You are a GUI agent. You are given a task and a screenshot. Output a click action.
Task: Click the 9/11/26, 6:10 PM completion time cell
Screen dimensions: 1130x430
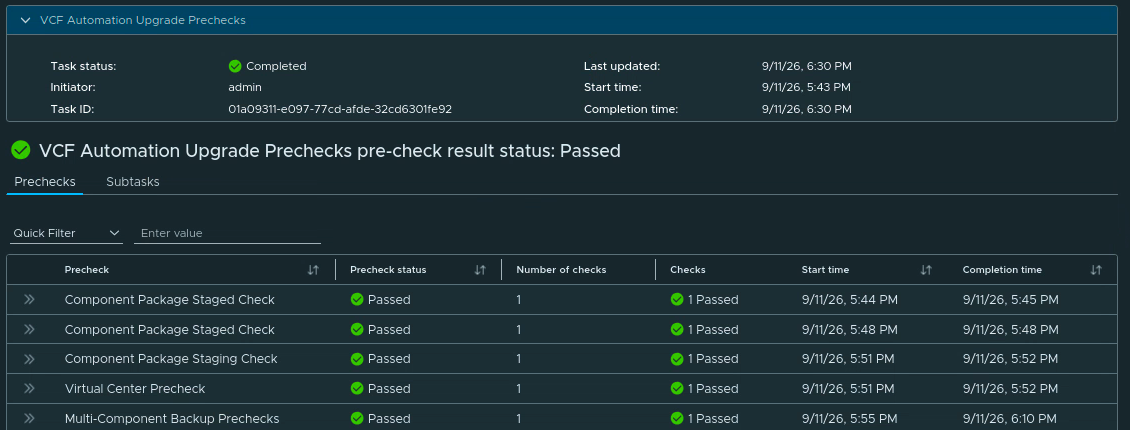coord(1010,418)
